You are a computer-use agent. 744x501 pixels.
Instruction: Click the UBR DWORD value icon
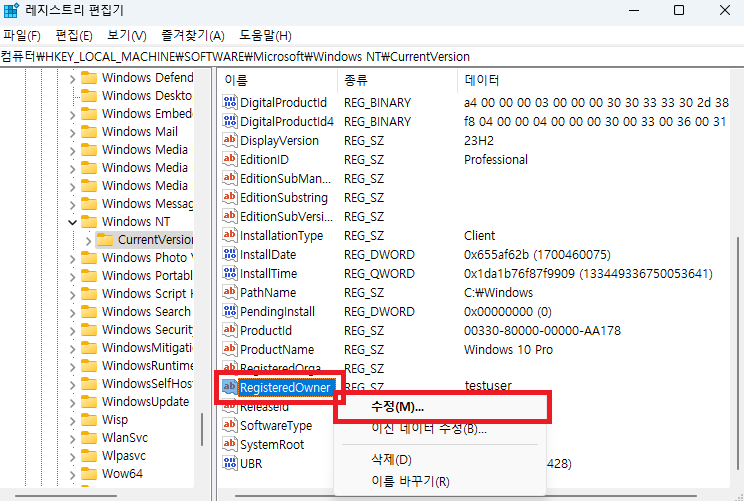click(x=230, y=463)
